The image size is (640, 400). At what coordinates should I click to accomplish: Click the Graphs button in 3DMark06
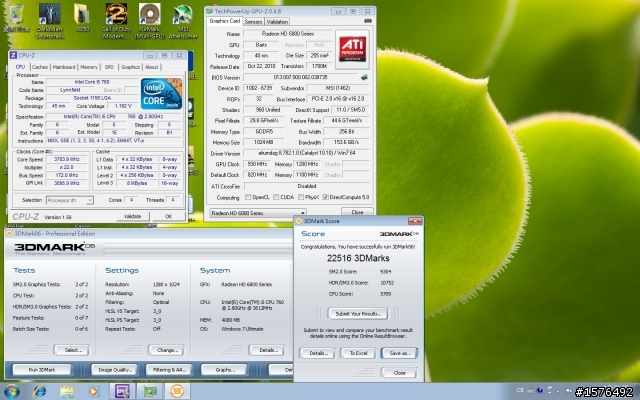[x=224, y=370]
